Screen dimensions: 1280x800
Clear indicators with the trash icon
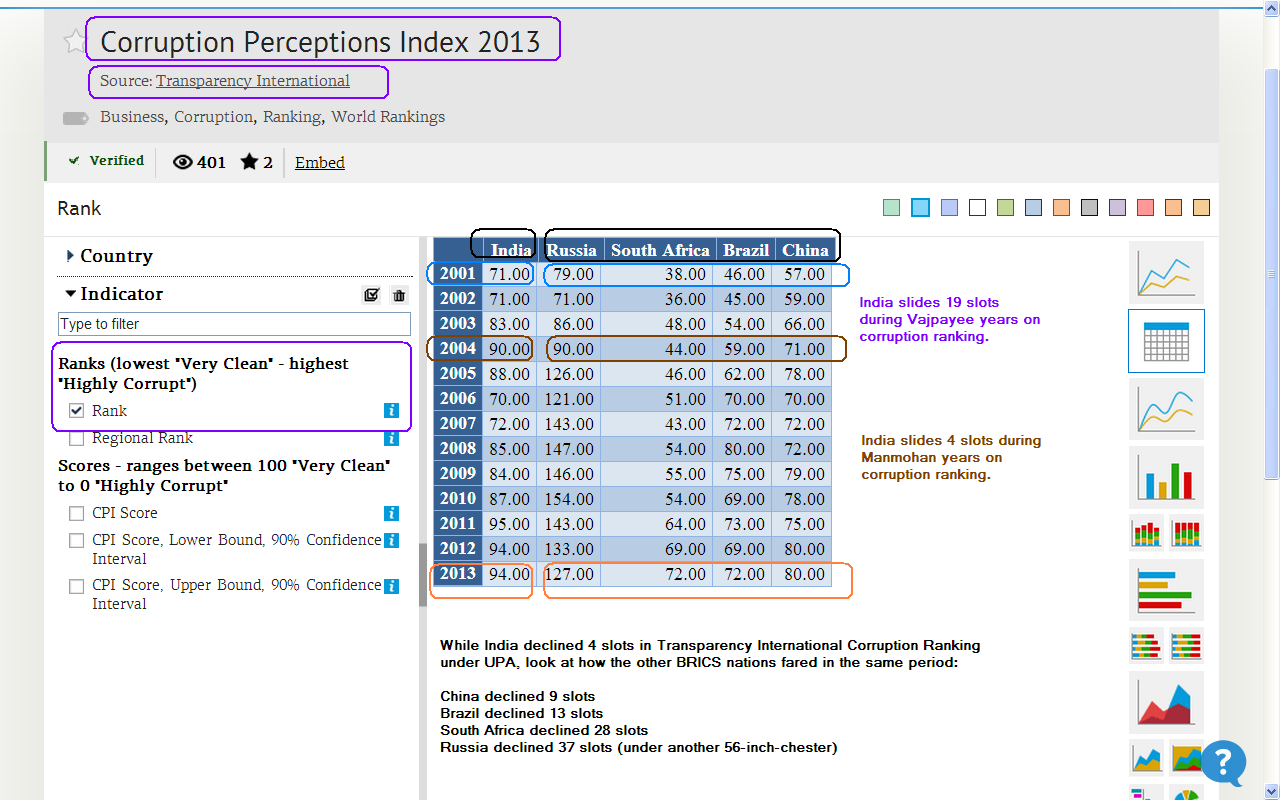[399, 295]
